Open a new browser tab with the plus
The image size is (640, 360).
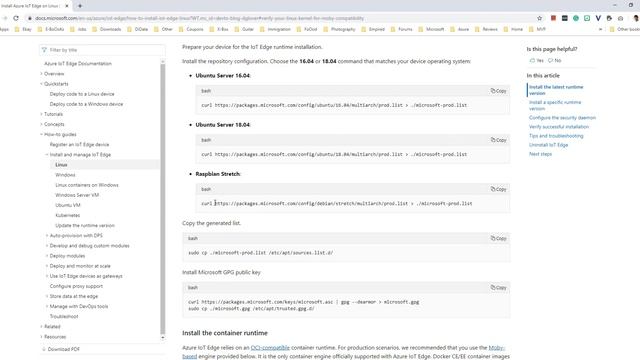(80, 6)
